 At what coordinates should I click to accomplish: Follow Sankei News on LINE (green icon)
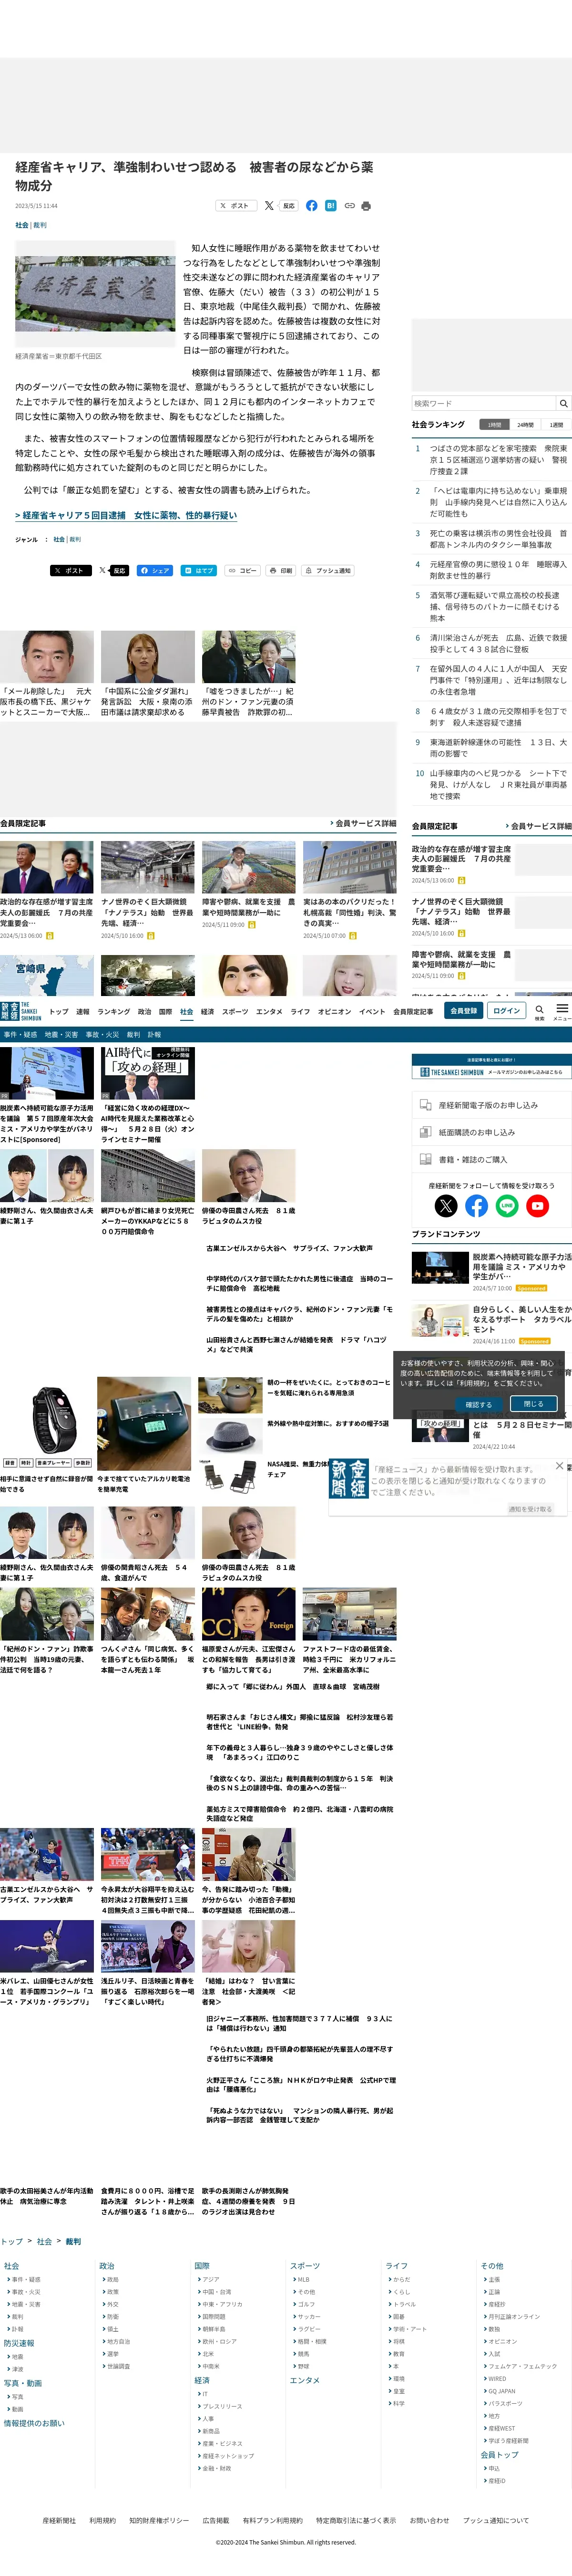coord(507,1206)
